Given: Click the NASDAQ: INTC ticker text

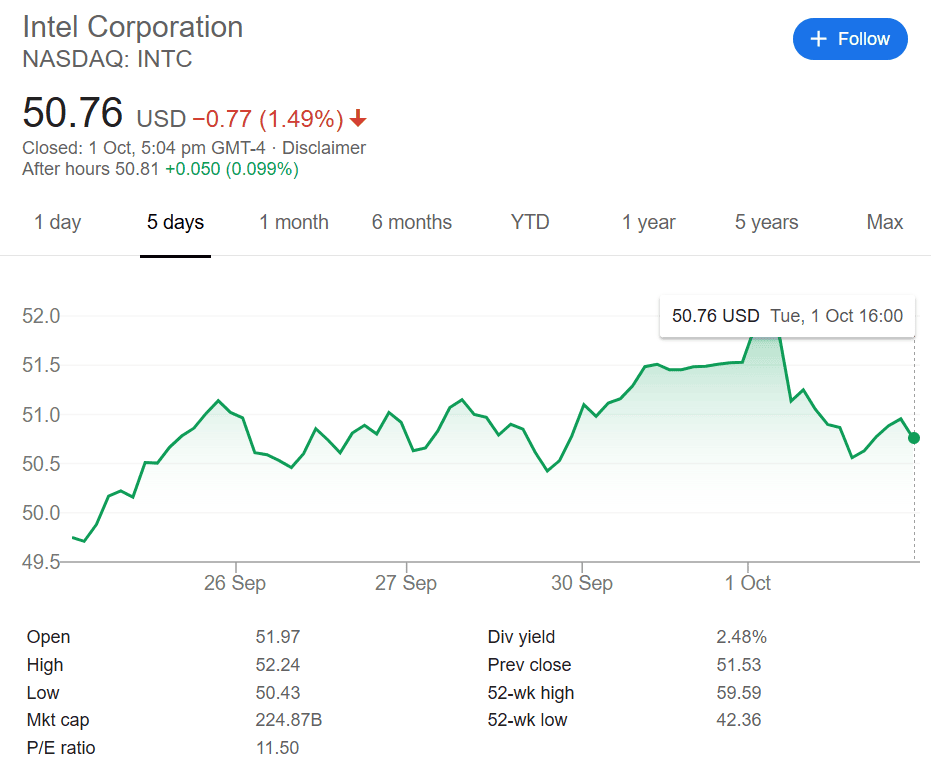Looking at the screenshot, I should [107, 59].
